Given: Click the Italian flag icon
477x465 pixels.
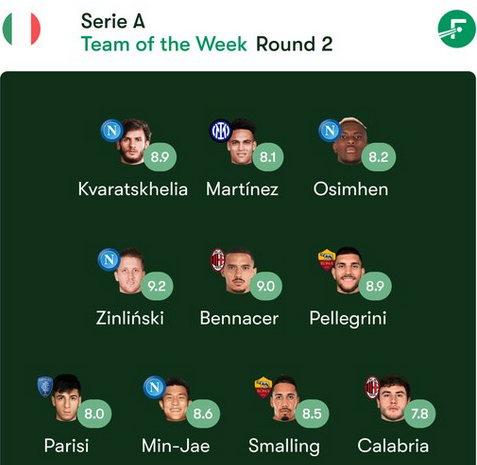Looking at the screenshot, I should pos(21,29).
